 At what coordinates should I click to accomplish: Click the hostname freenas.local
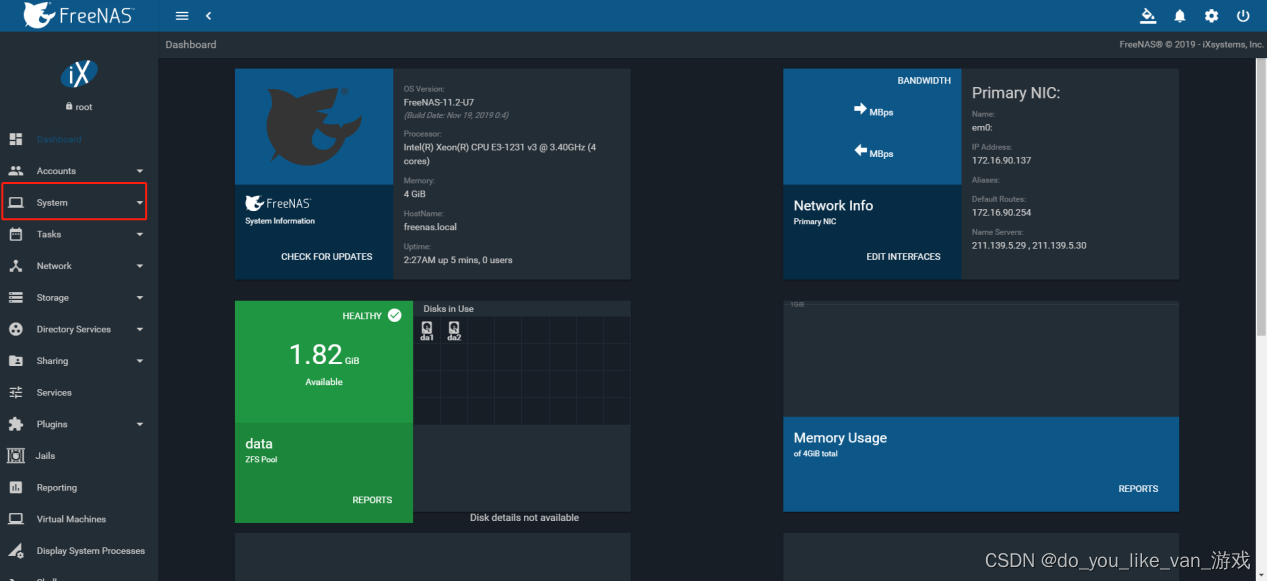tap(430, 227)
